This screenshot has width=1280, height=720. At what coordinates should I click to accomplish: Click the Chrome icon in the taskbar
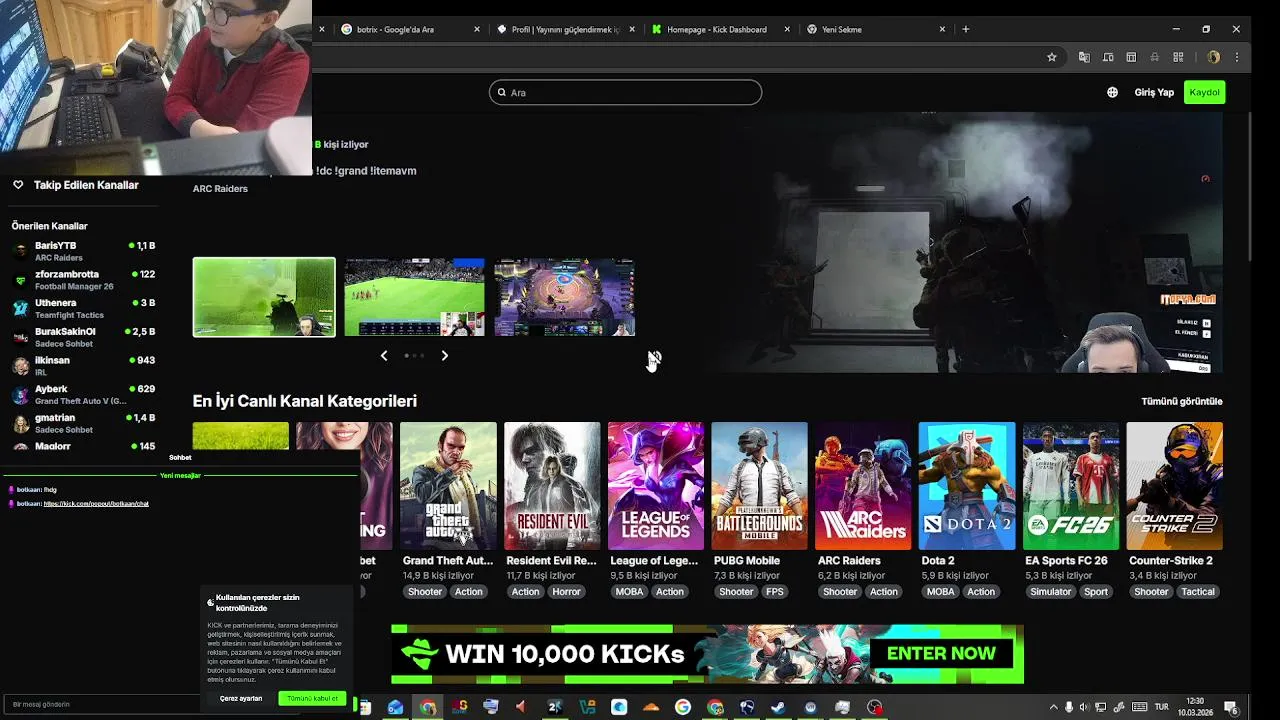click(428, 707)
